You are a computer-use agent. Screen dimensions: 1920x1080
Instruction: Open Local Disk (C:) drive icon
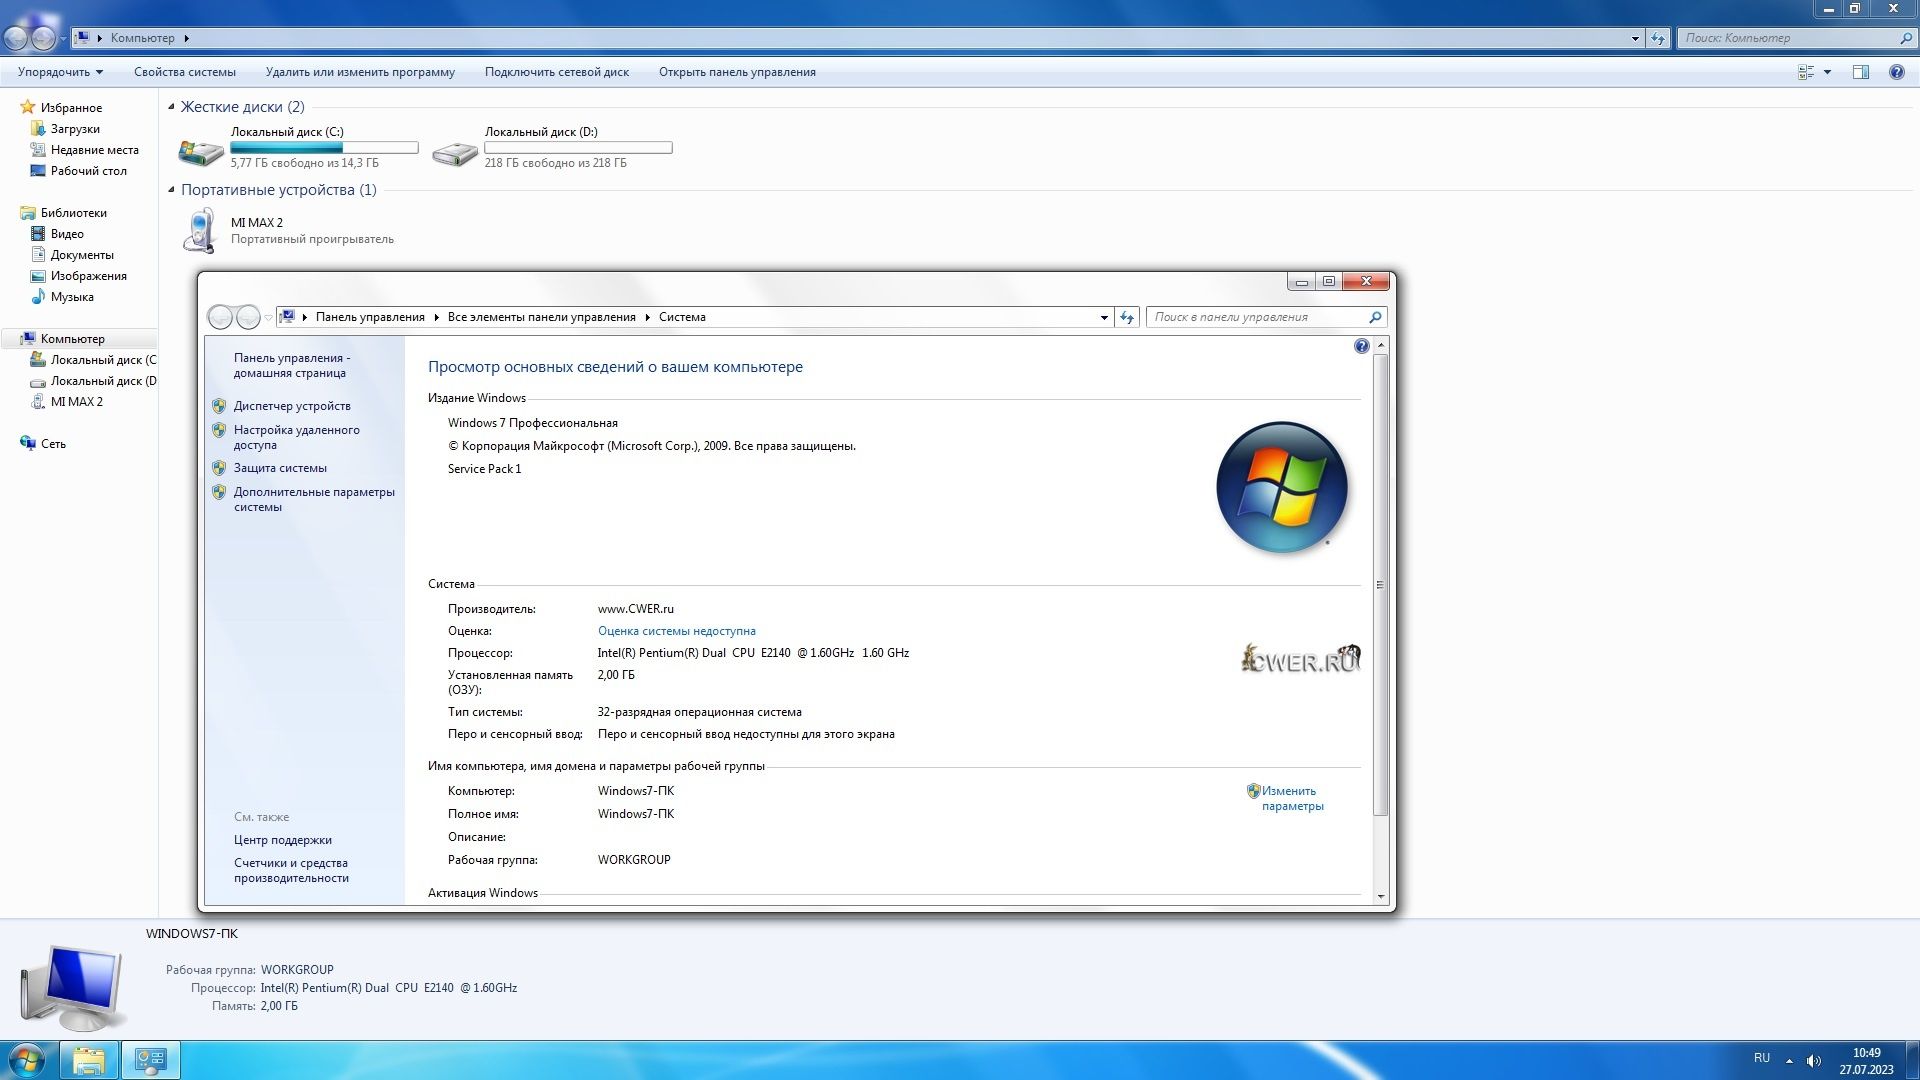click(x=201, y=151)
